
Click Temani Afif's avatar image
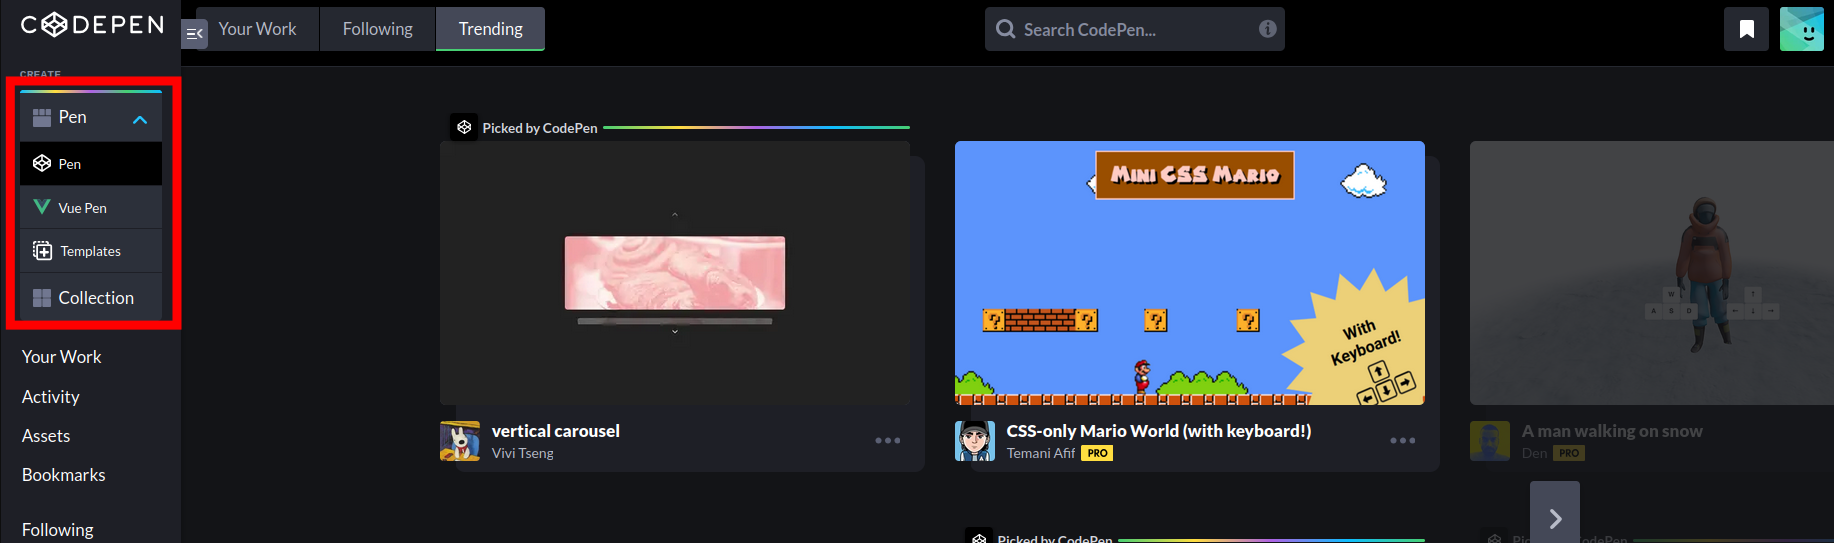(974, 441)
